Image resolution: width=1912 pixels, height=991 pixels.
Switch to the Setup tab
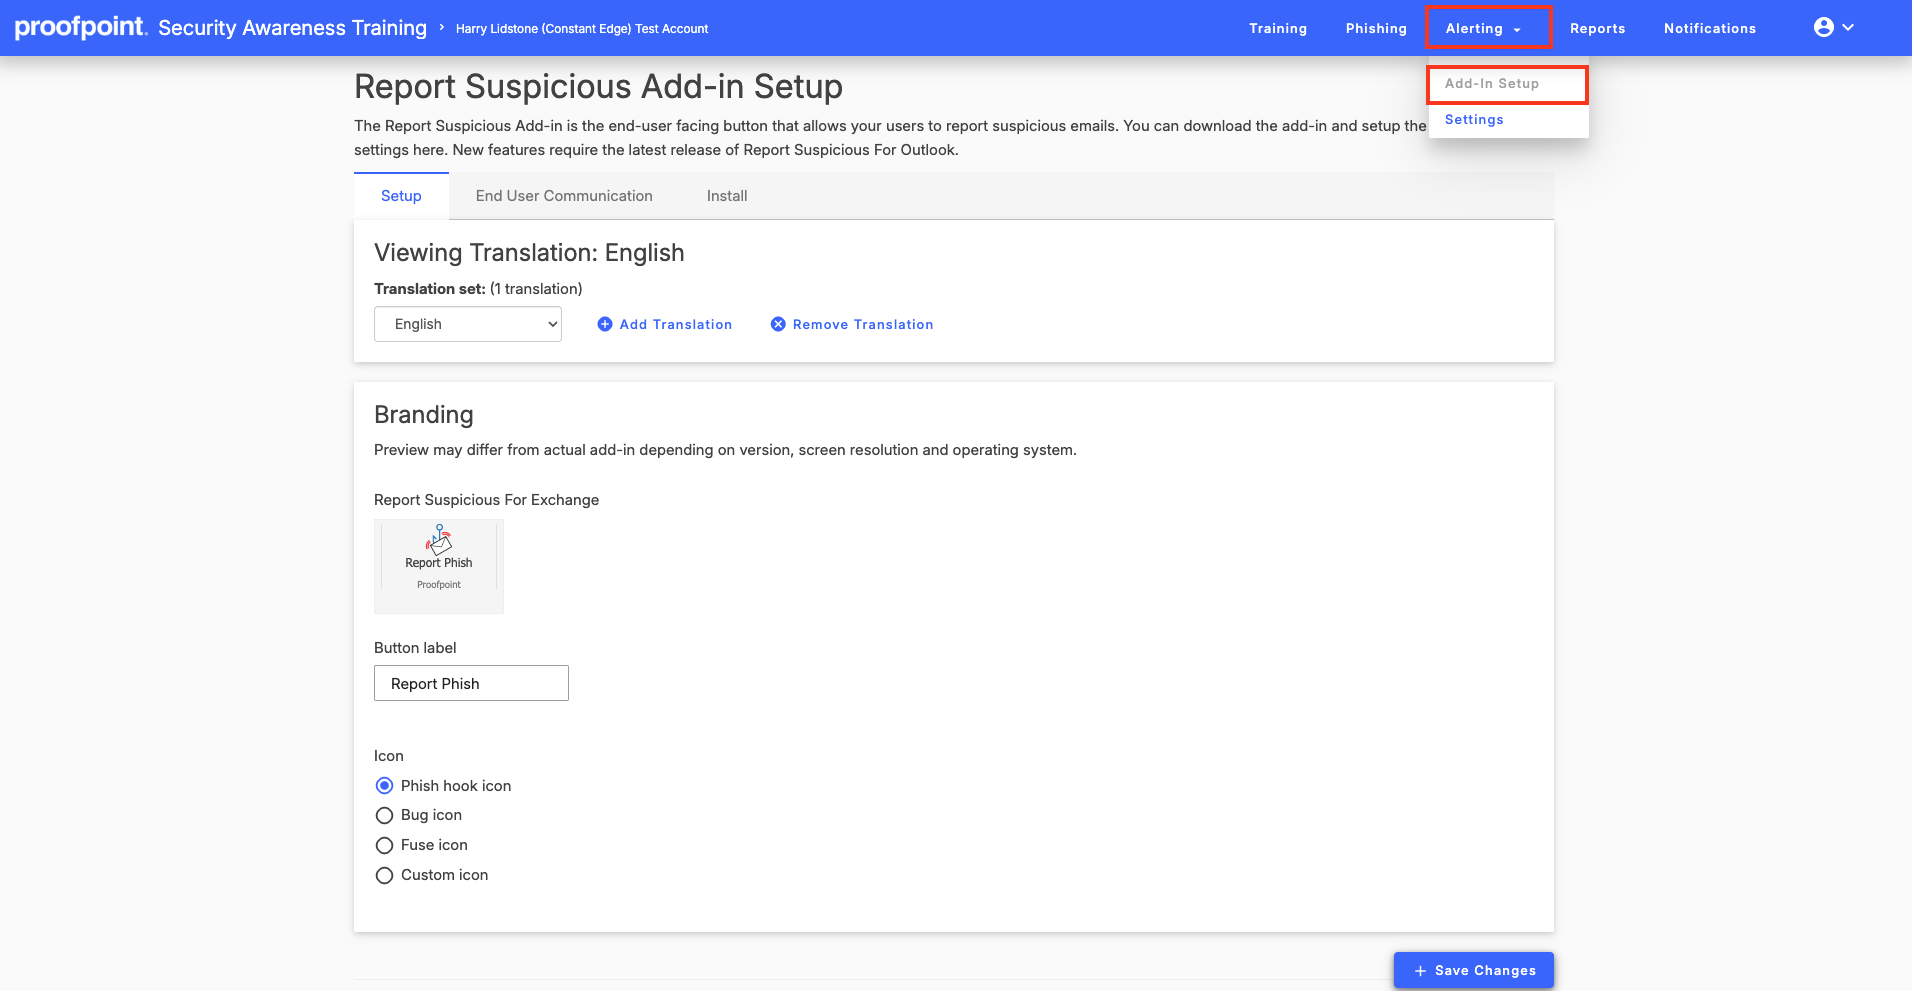(401, 196)
